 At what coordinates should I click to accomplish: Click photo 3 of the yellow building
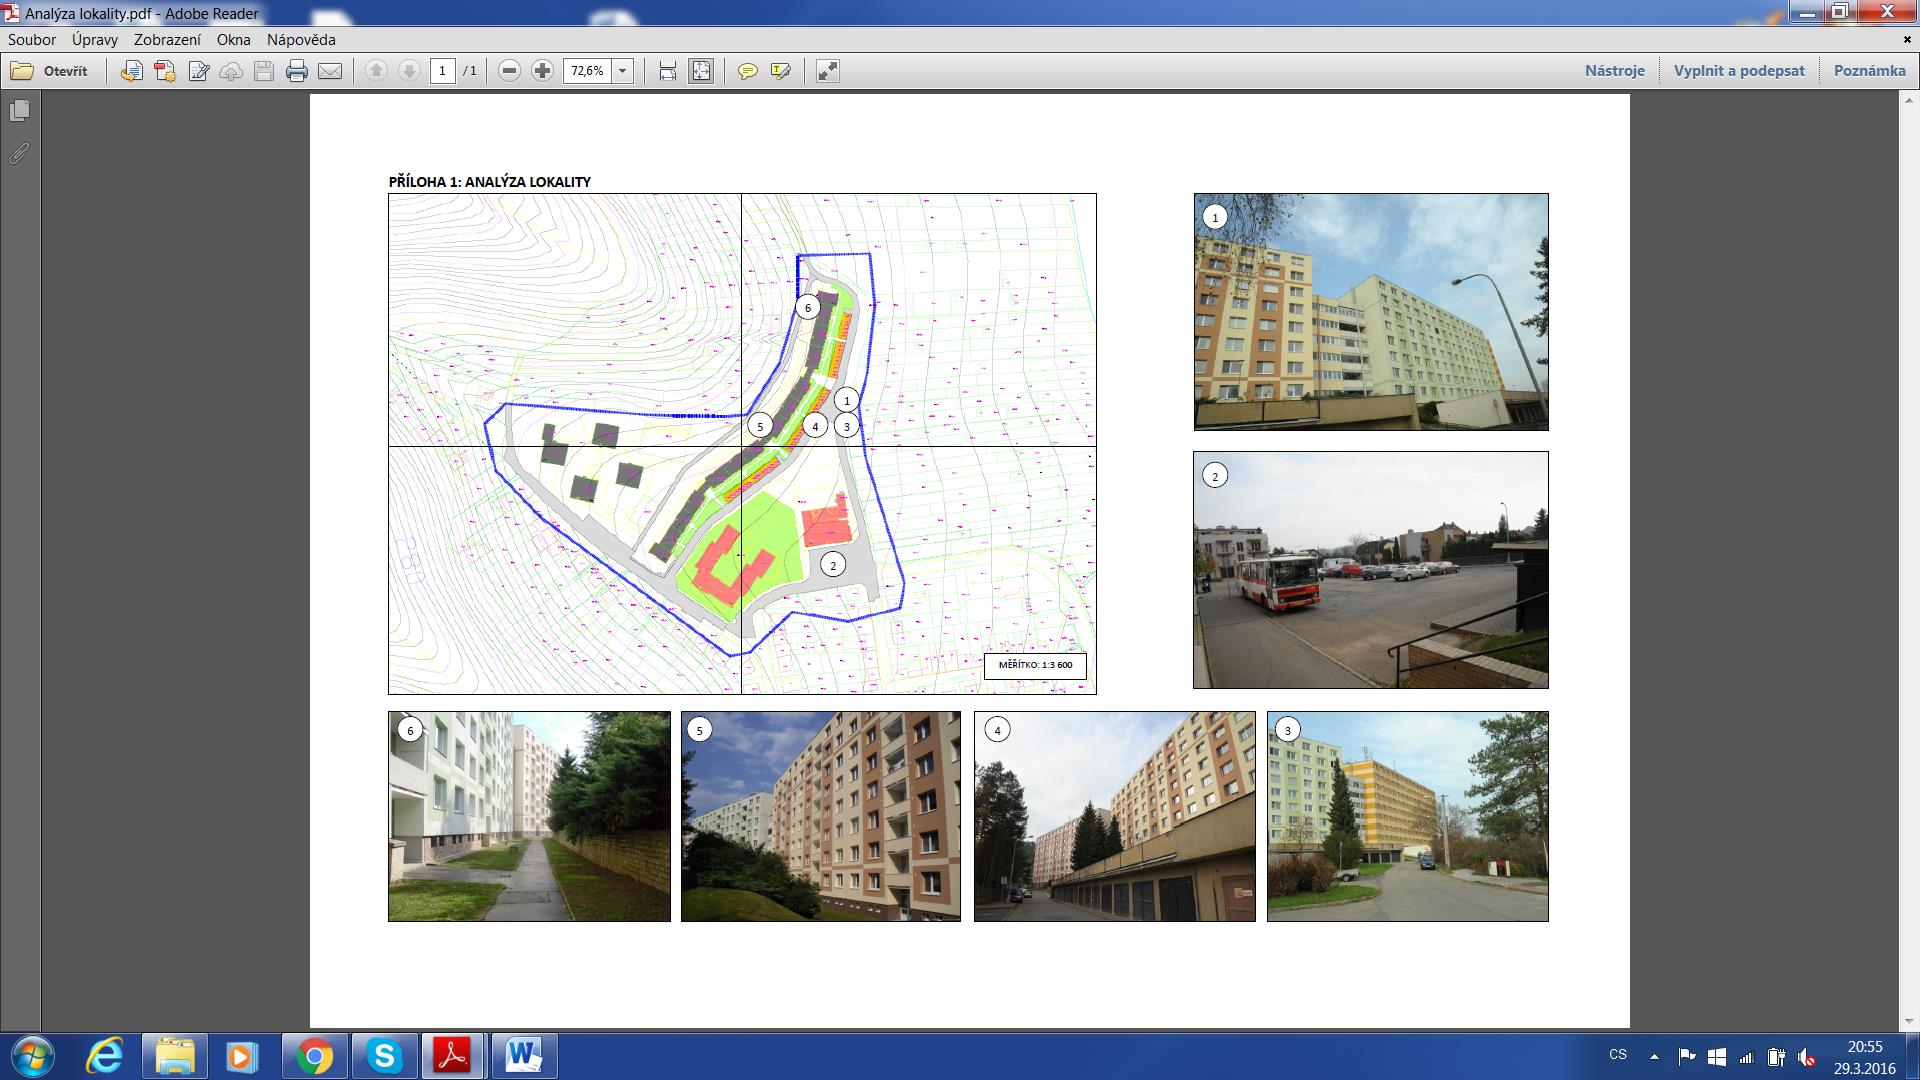pos(1408,817)
